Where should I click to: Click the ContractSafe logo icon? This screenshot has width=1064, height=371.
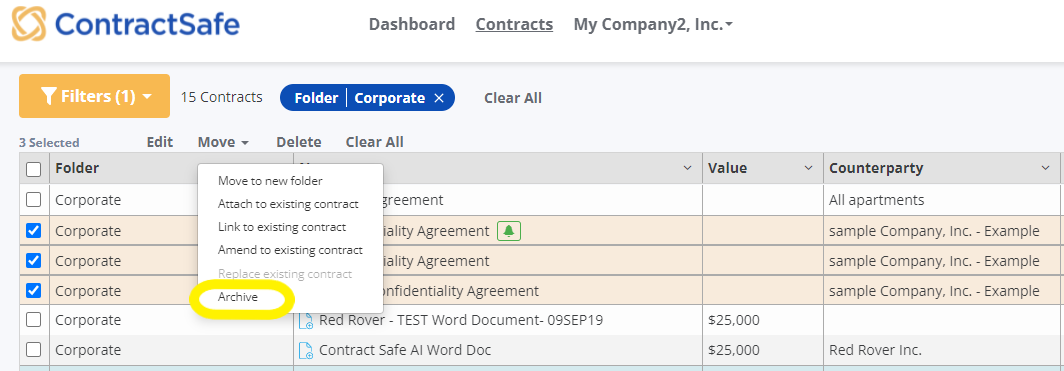click(28, 24)
